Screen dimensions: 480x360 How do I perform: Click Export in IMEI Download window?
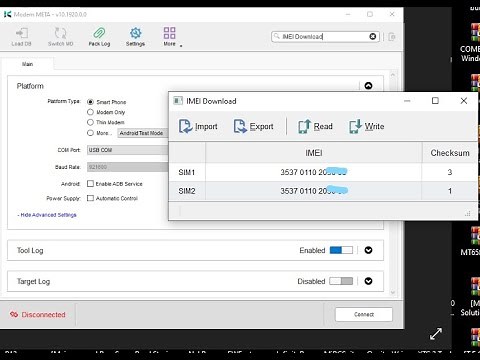pos(253,126)
